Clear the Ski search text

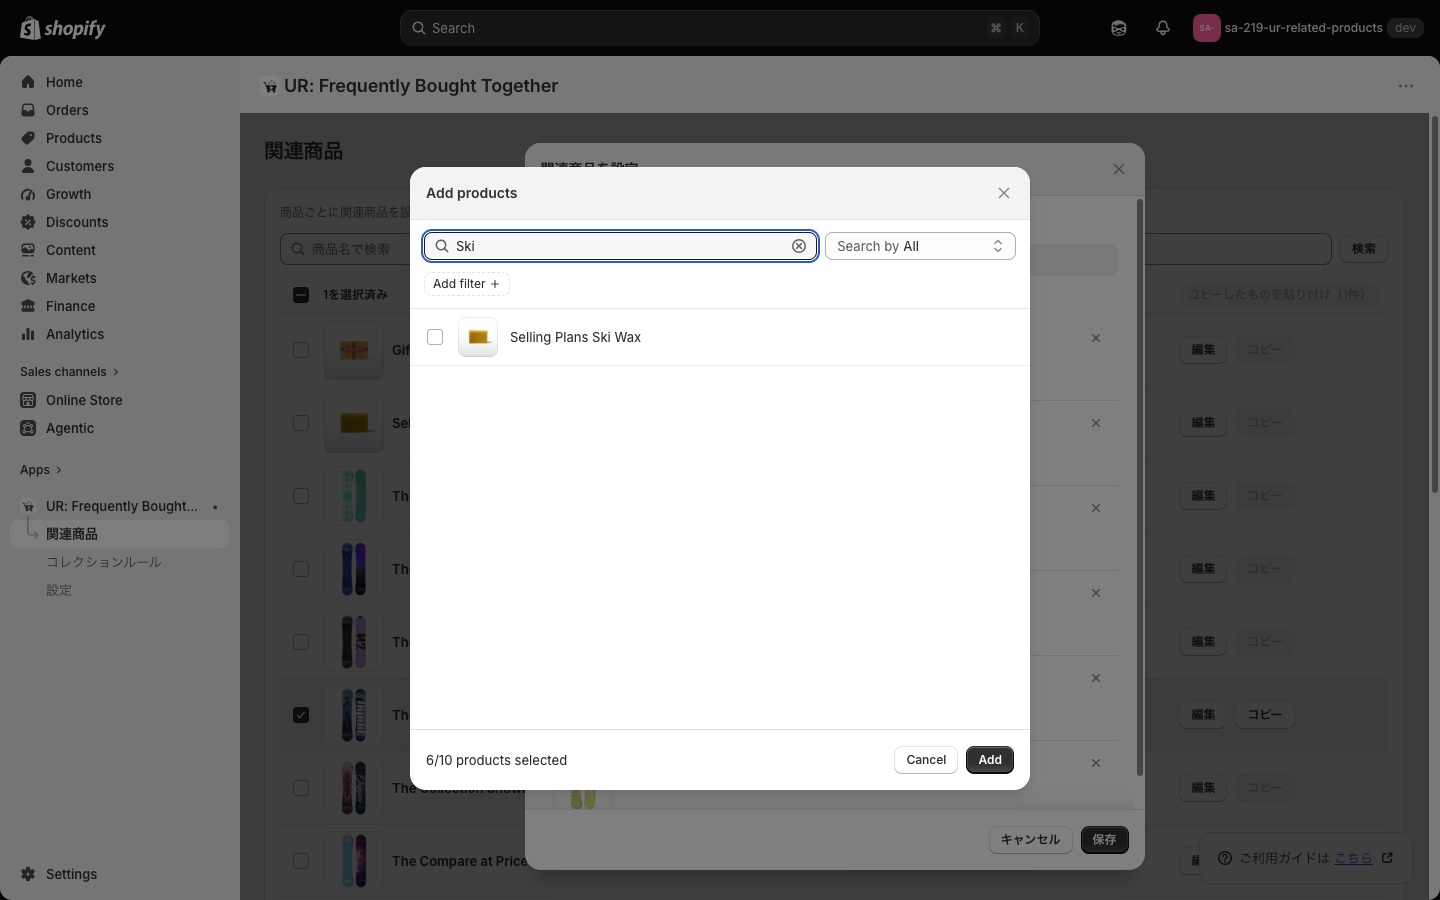[x=799, y=246]
